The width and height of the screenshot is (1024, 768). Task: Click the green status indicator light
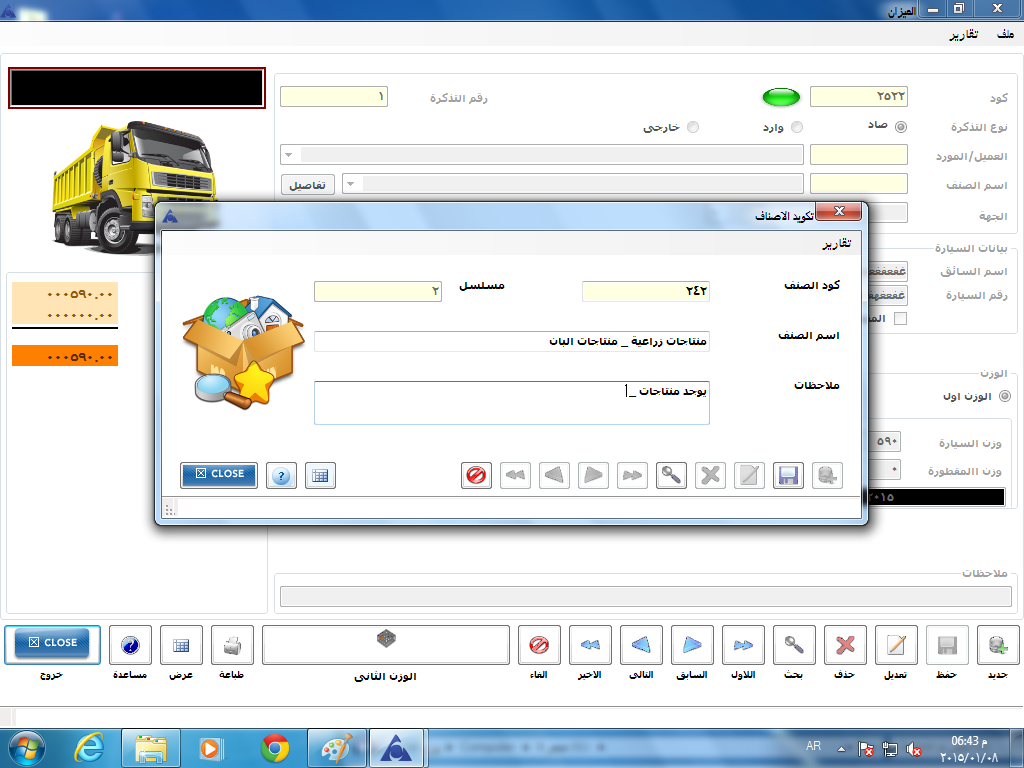(x=781, y=97)
